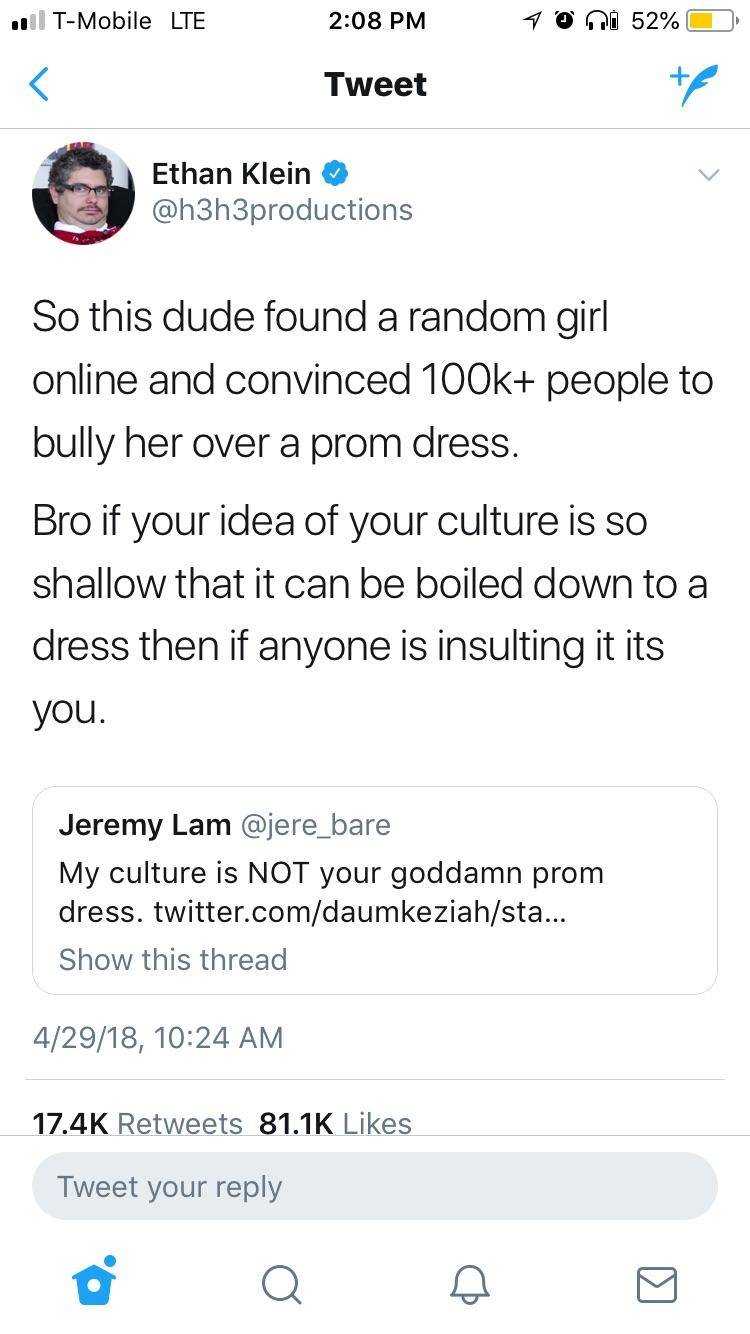Tap the Tweet your reply field
Image resolution: width=750 pixels, height=1334 pixels.
[x=375, y=1186]
